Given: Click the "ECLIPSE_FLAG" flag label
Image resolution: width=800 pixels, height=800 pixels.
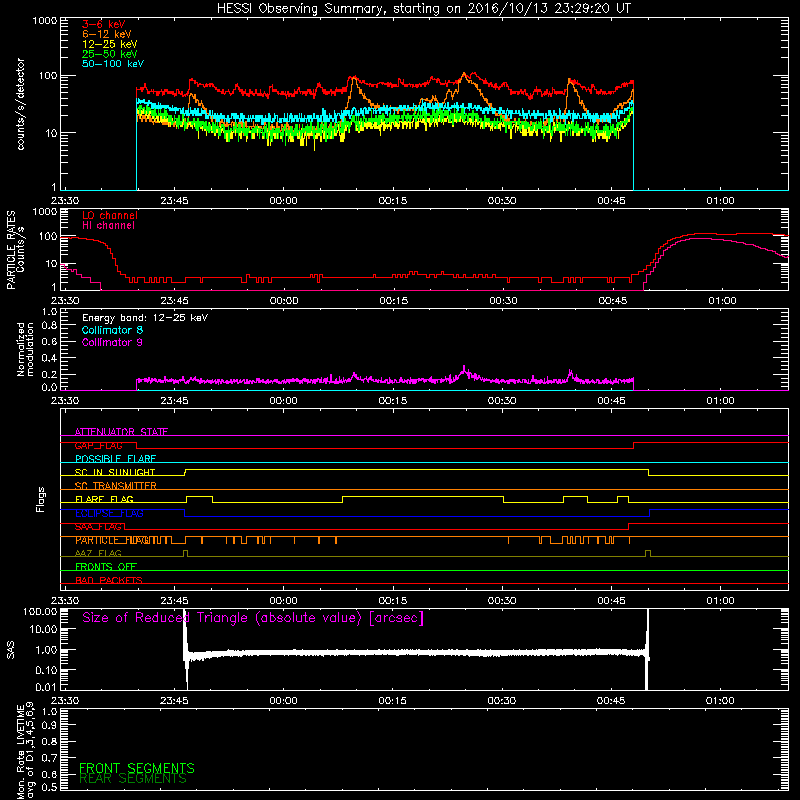Looking at the screenshot, I should tap(110, 513).
